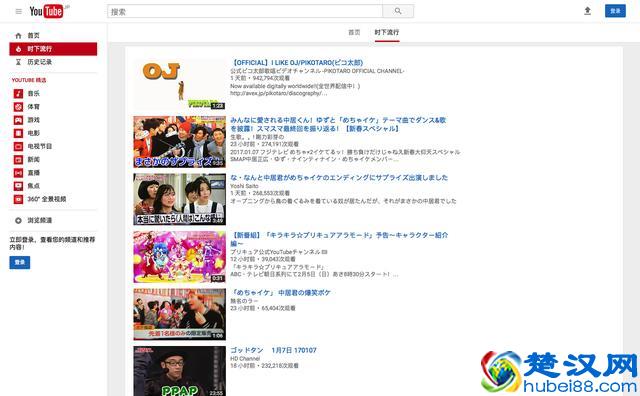Click the YouTube logo
The image size is (640, 396).
[x=46, y=11]
